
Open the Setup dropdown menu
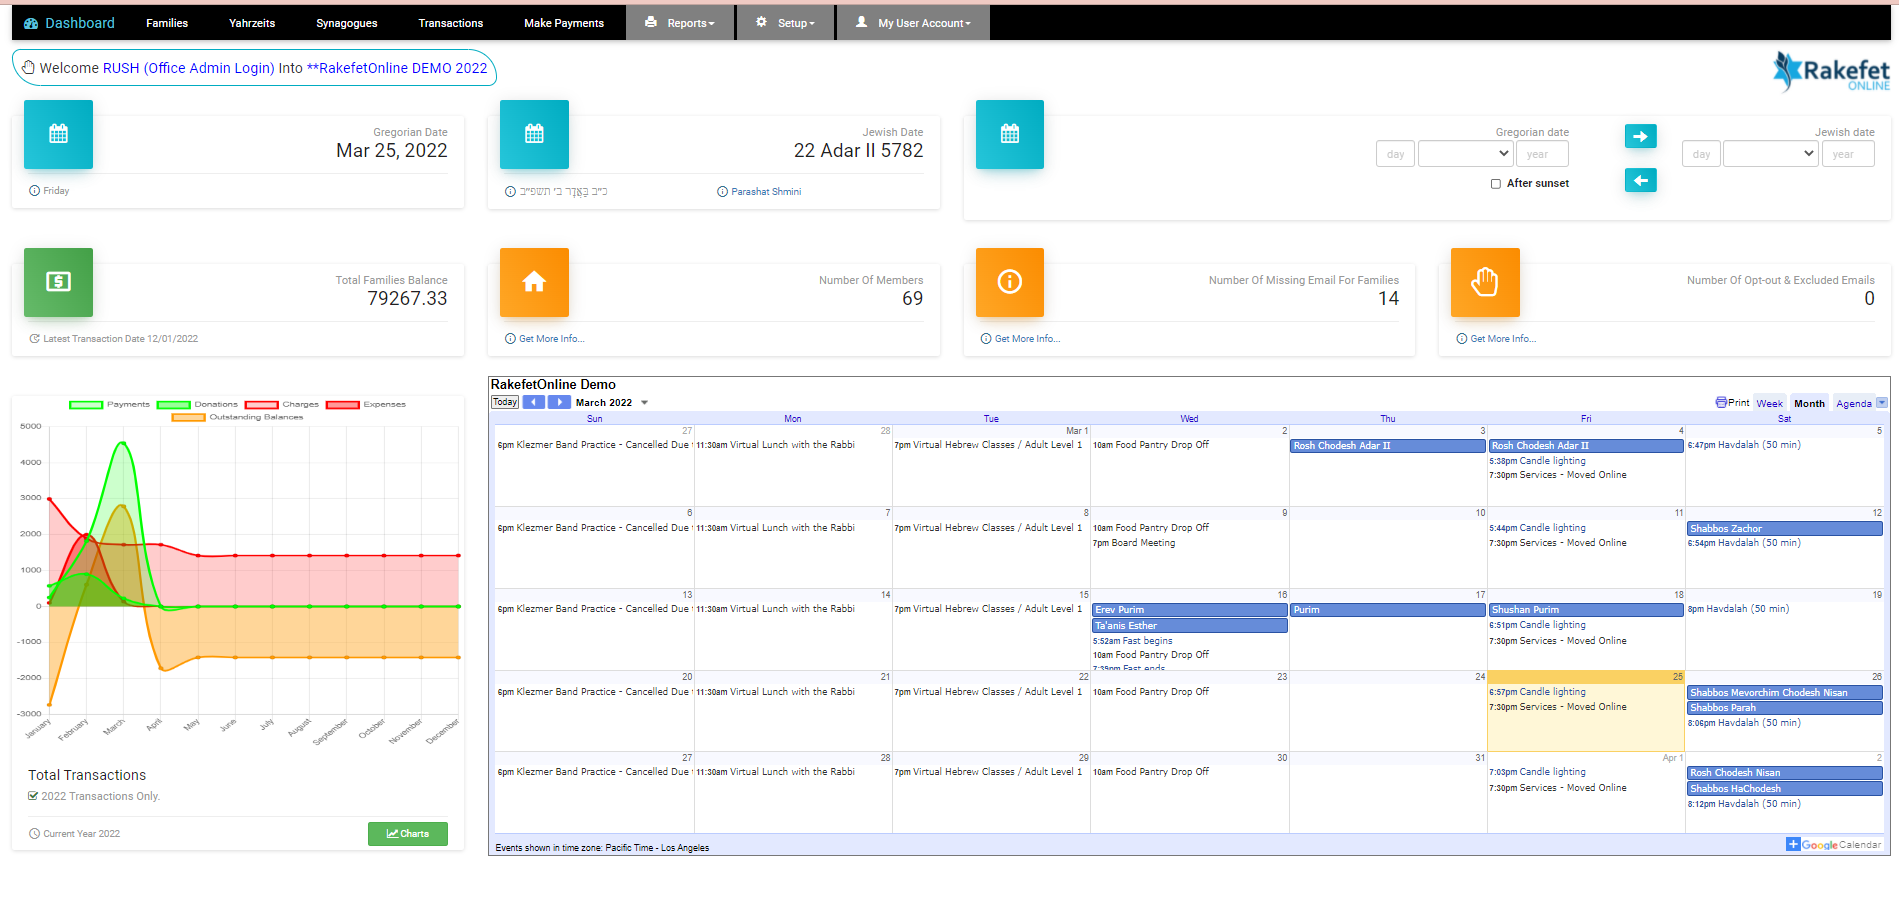tap(786, 23)
